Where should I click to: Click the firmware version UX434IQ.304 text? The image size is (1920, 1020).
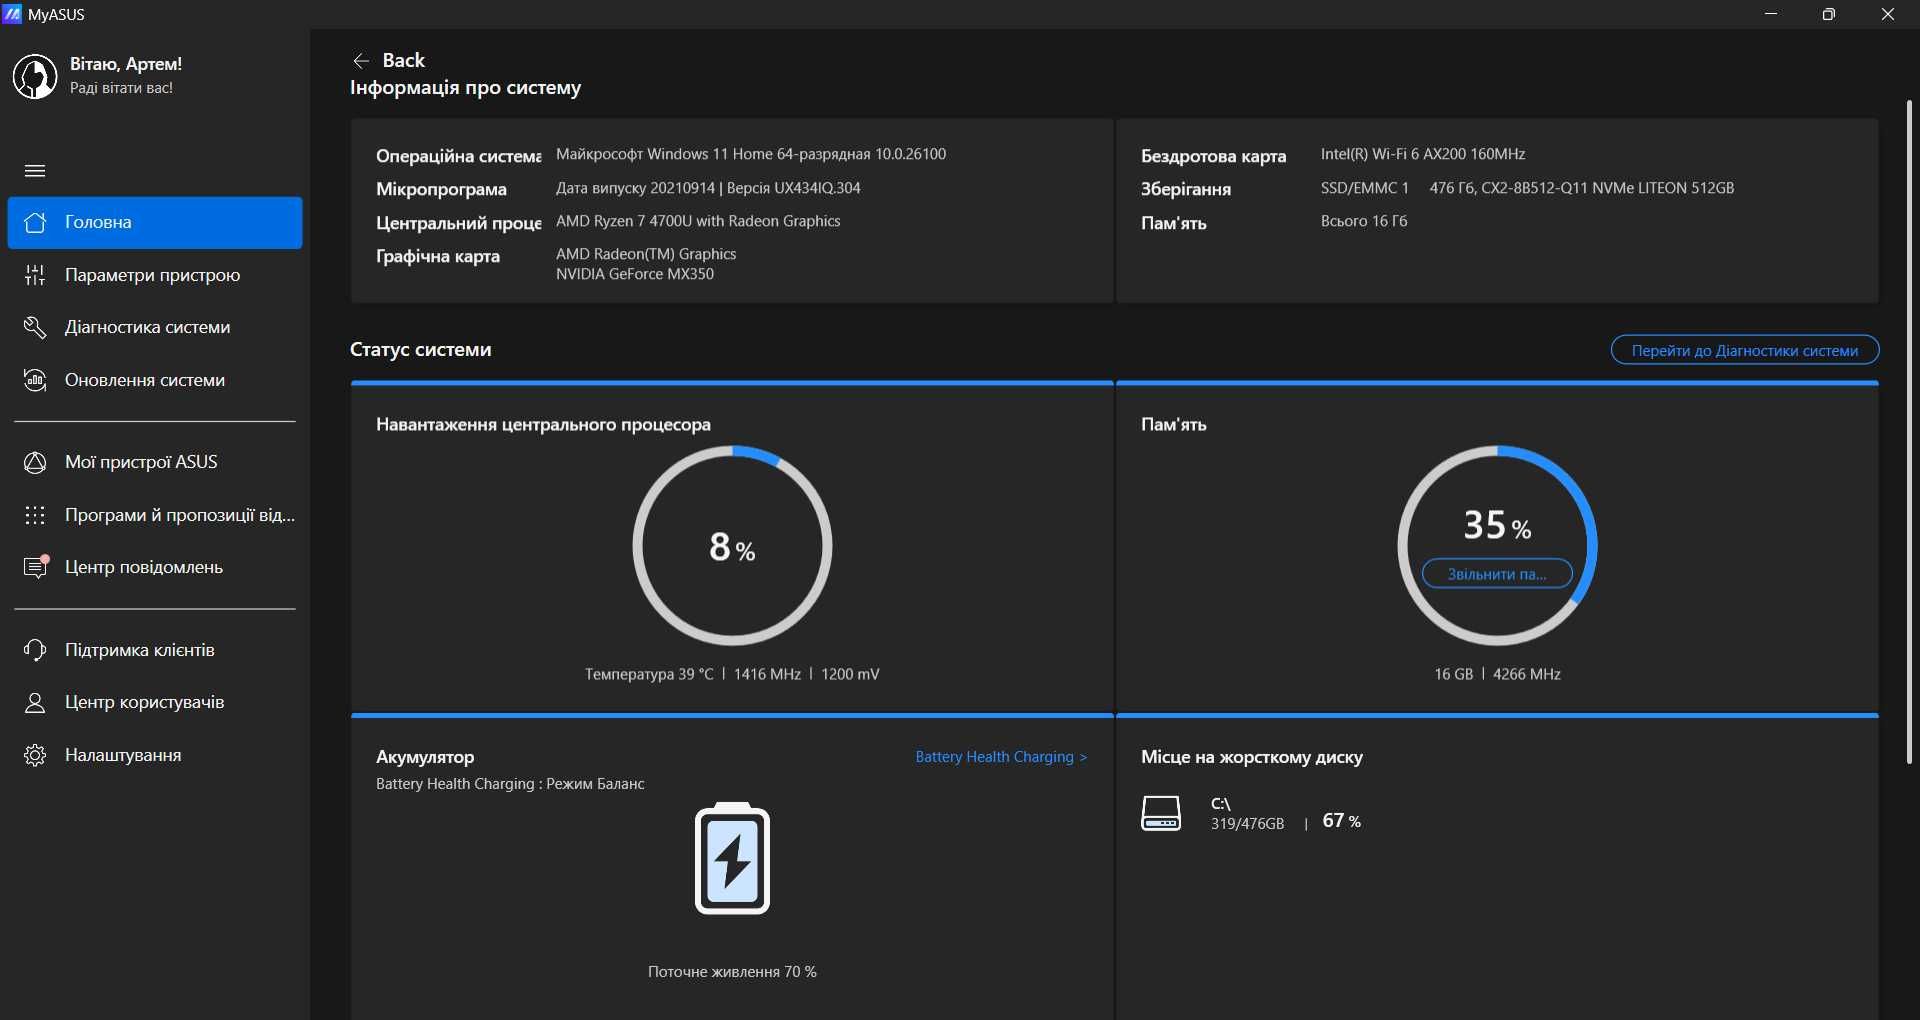pos(707,188)
